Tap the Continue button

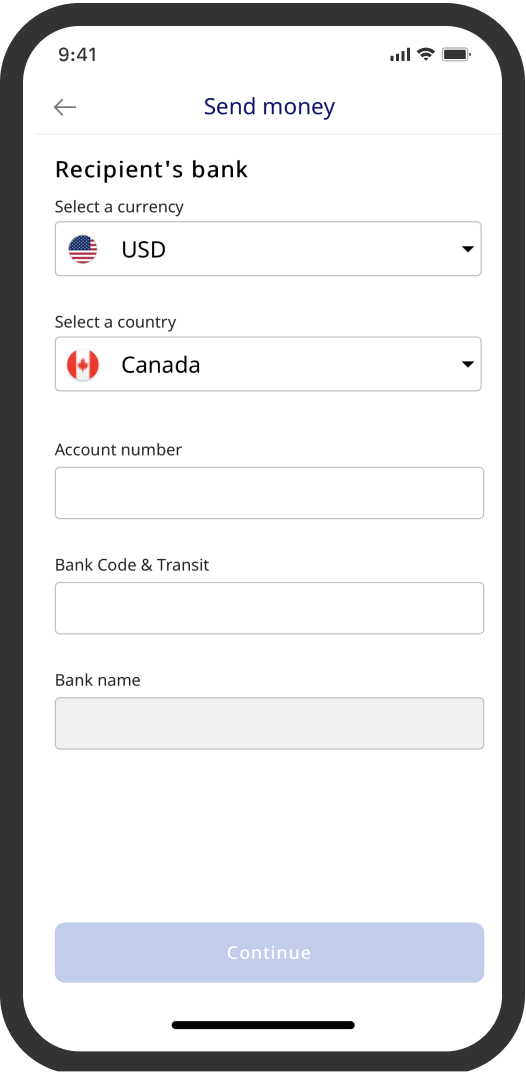point(269,952)
